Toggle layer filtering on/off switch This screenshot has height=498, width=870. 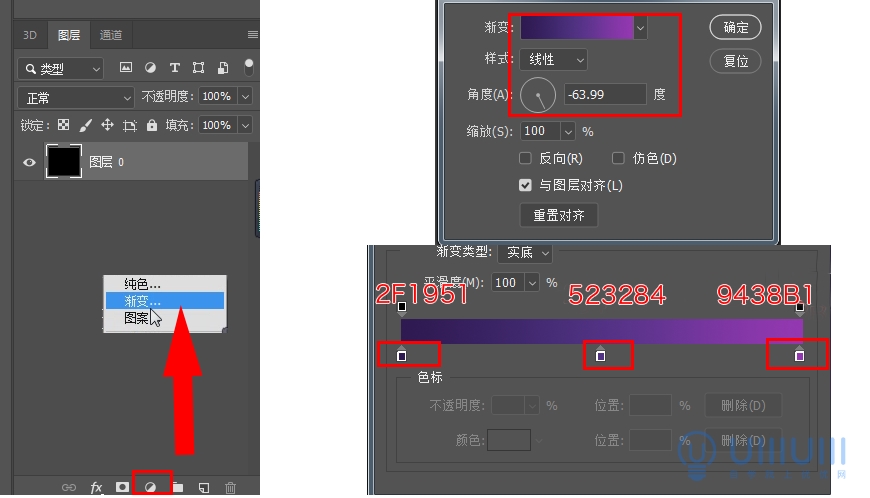point(249,67)
